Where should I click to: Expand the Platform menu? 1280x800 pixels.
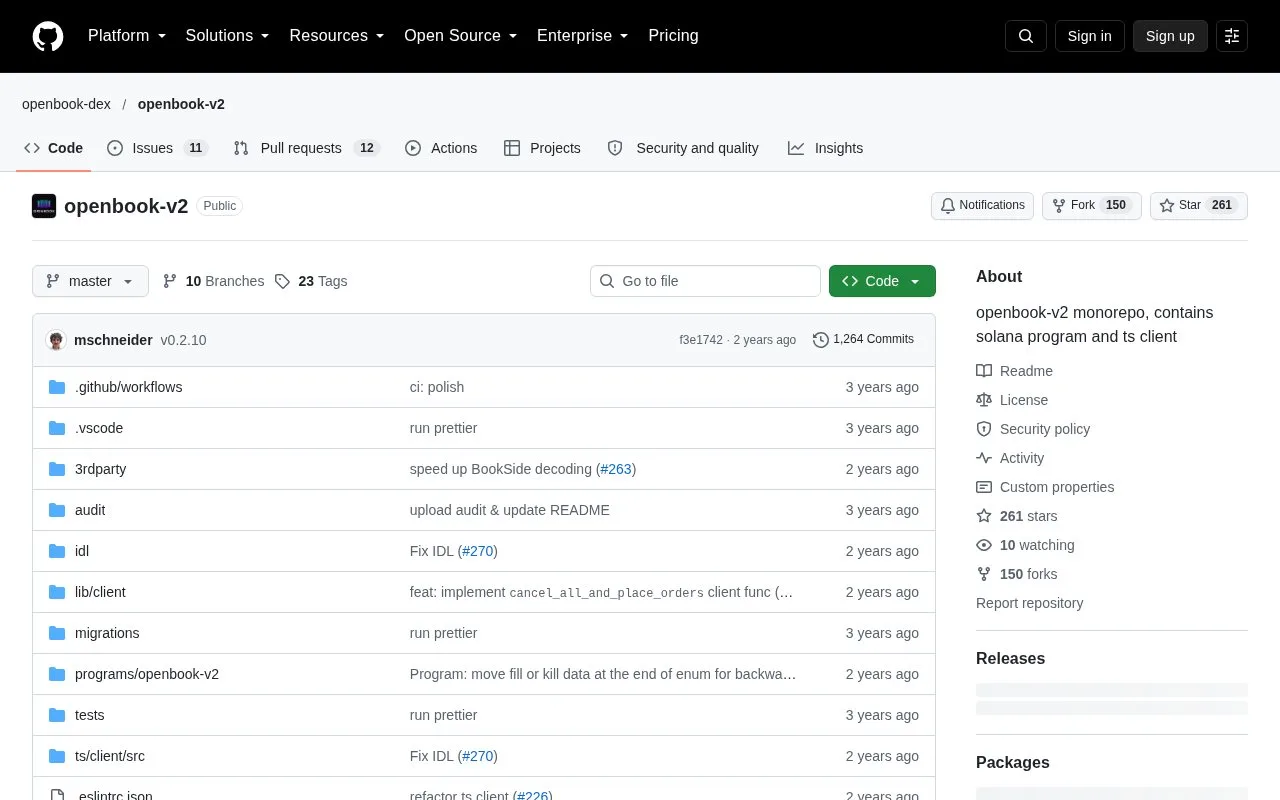pos(127,36)
